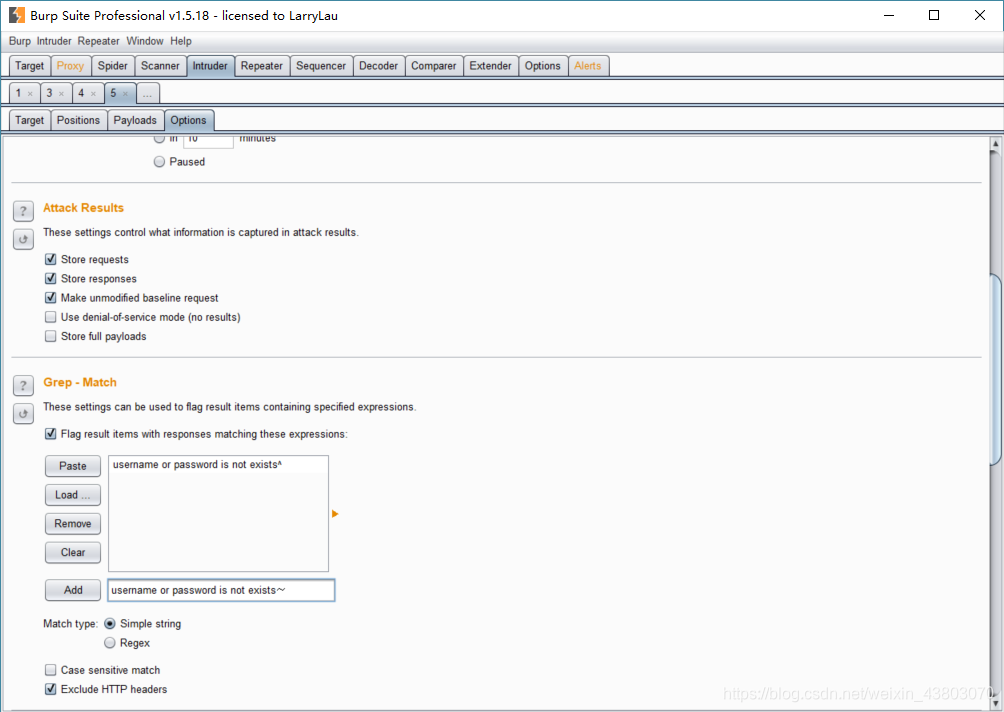1004x712 pixels.
Task: Switch to the Proxy tab
Action: 70,66
